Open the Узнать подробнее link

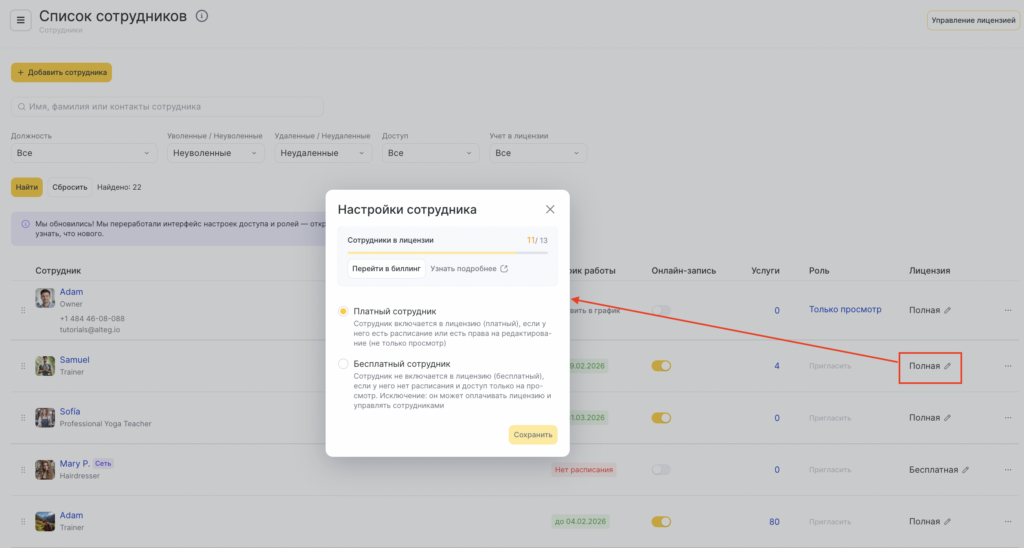click(469, 268)
